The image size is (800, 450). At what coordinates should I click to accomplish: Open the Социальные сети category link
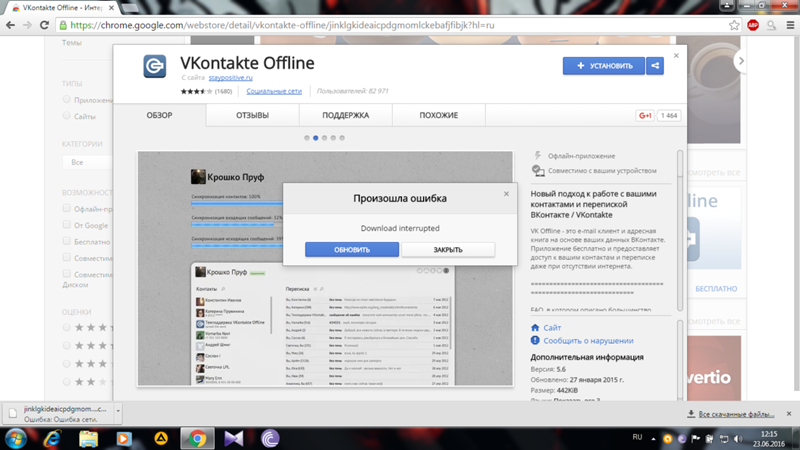274,91
